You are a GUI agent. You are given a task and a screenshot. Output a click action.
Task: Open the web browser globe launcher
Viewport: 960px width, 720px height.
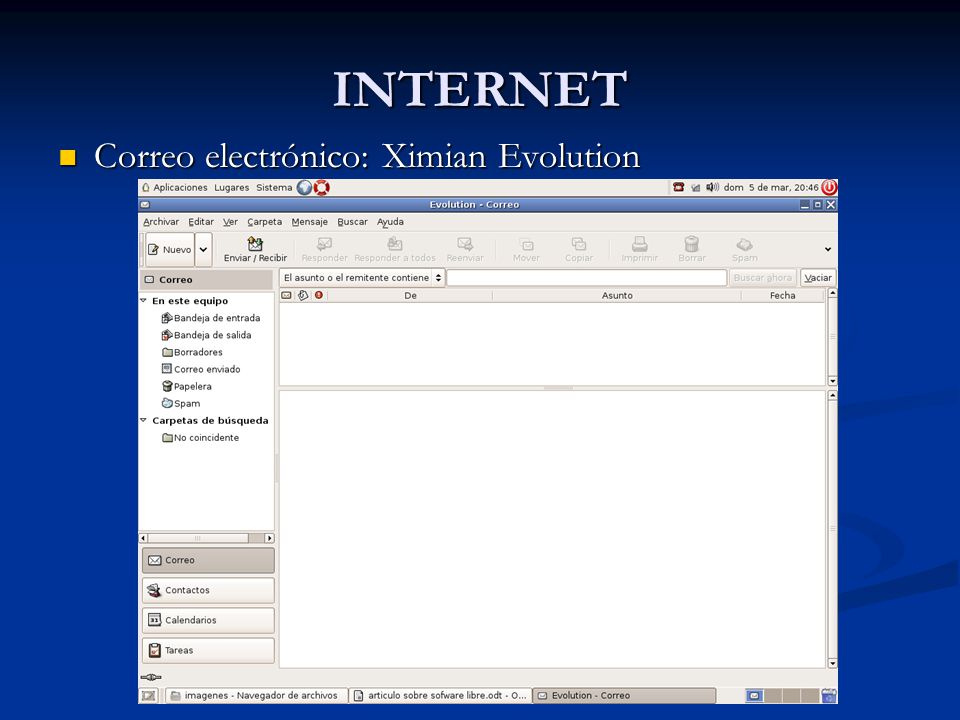coord(304,187)
